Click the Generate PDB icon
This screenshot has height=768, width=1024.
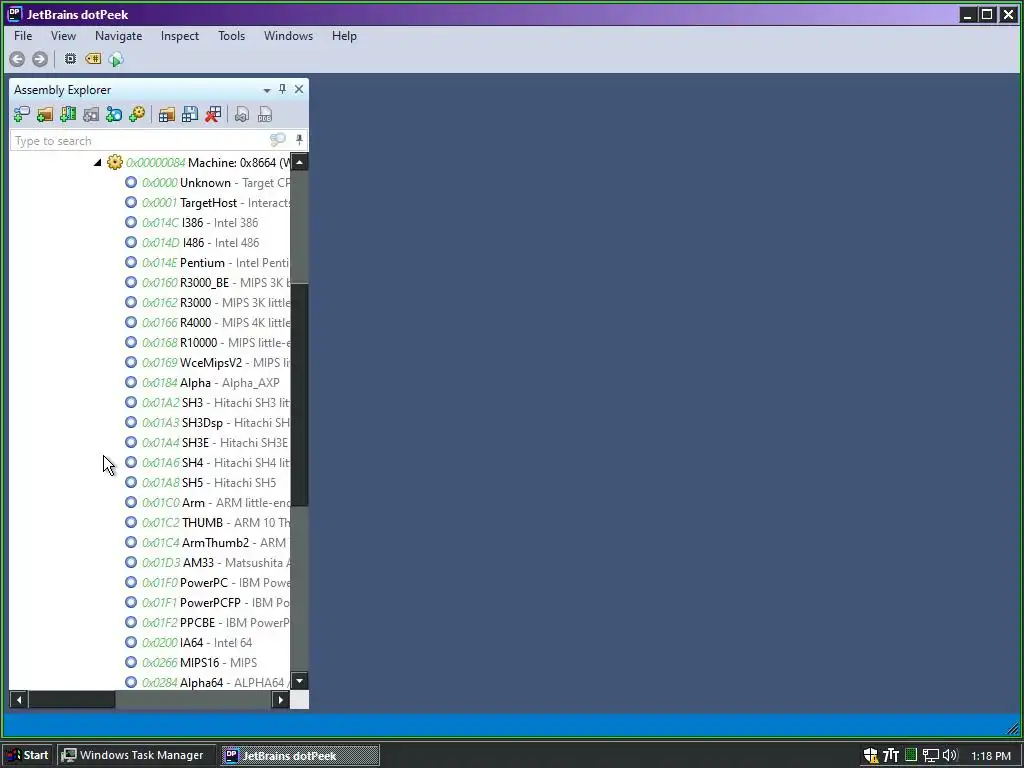pyautogui.click(x=264, y=115)
